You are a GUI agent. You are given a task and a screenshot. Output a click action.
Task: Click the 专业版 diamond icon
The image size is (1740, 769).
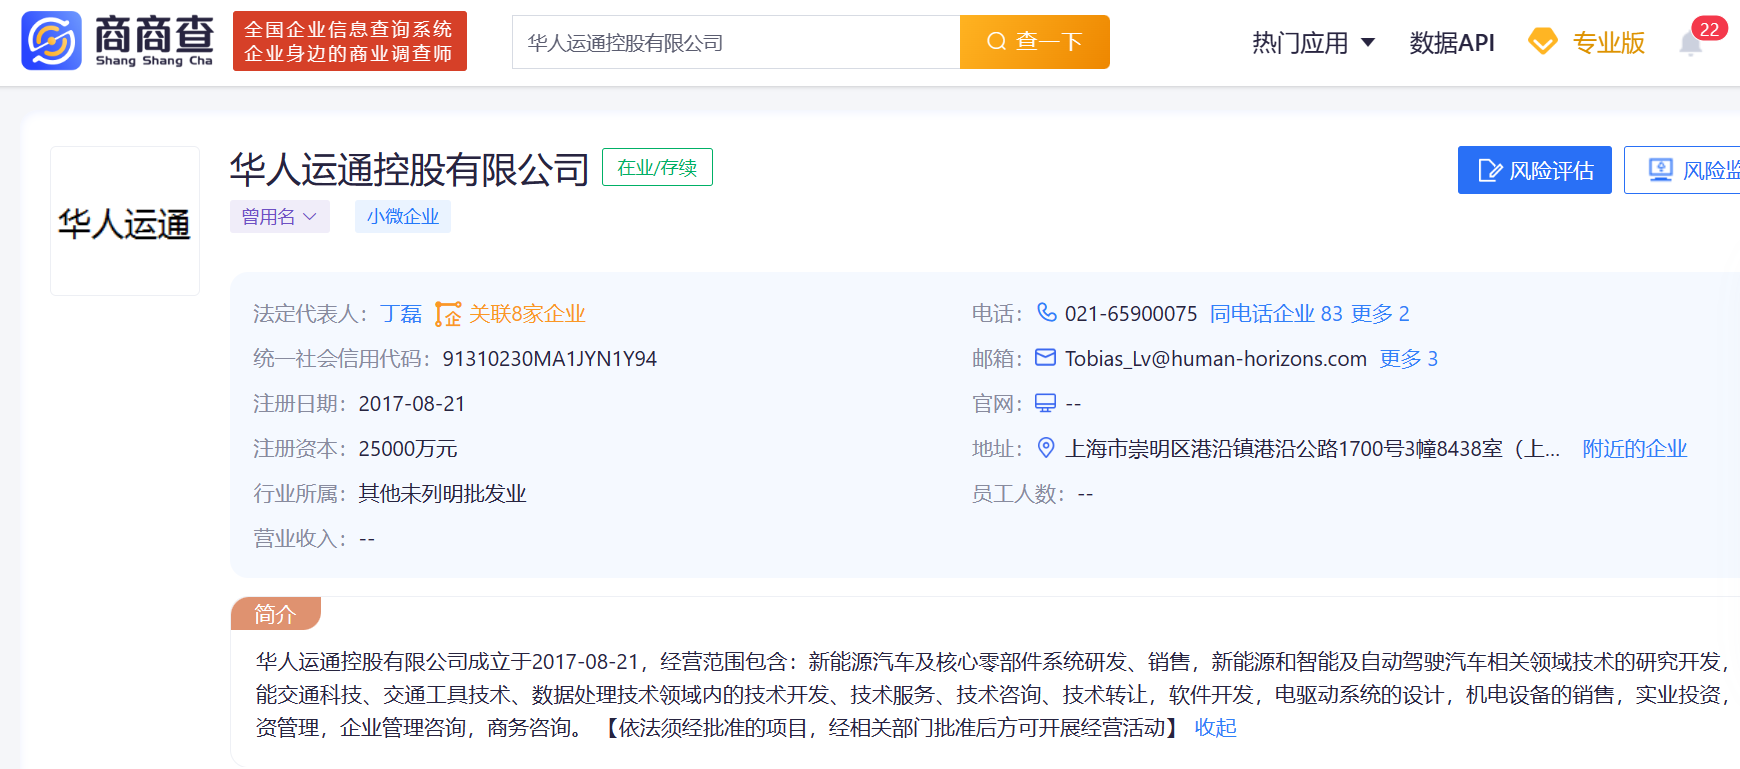pyautogui.click(x=1543, y=42)
